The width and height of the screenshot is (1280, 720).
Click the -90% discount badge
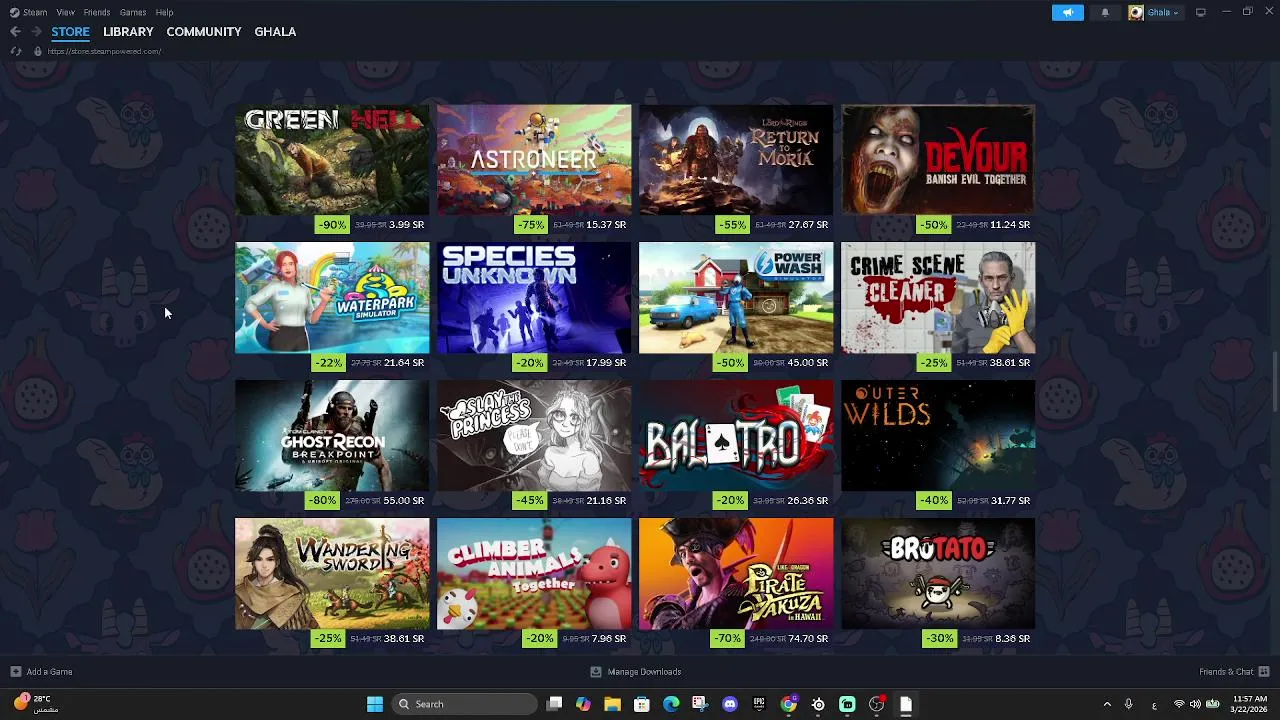click(x=331, y=225)
